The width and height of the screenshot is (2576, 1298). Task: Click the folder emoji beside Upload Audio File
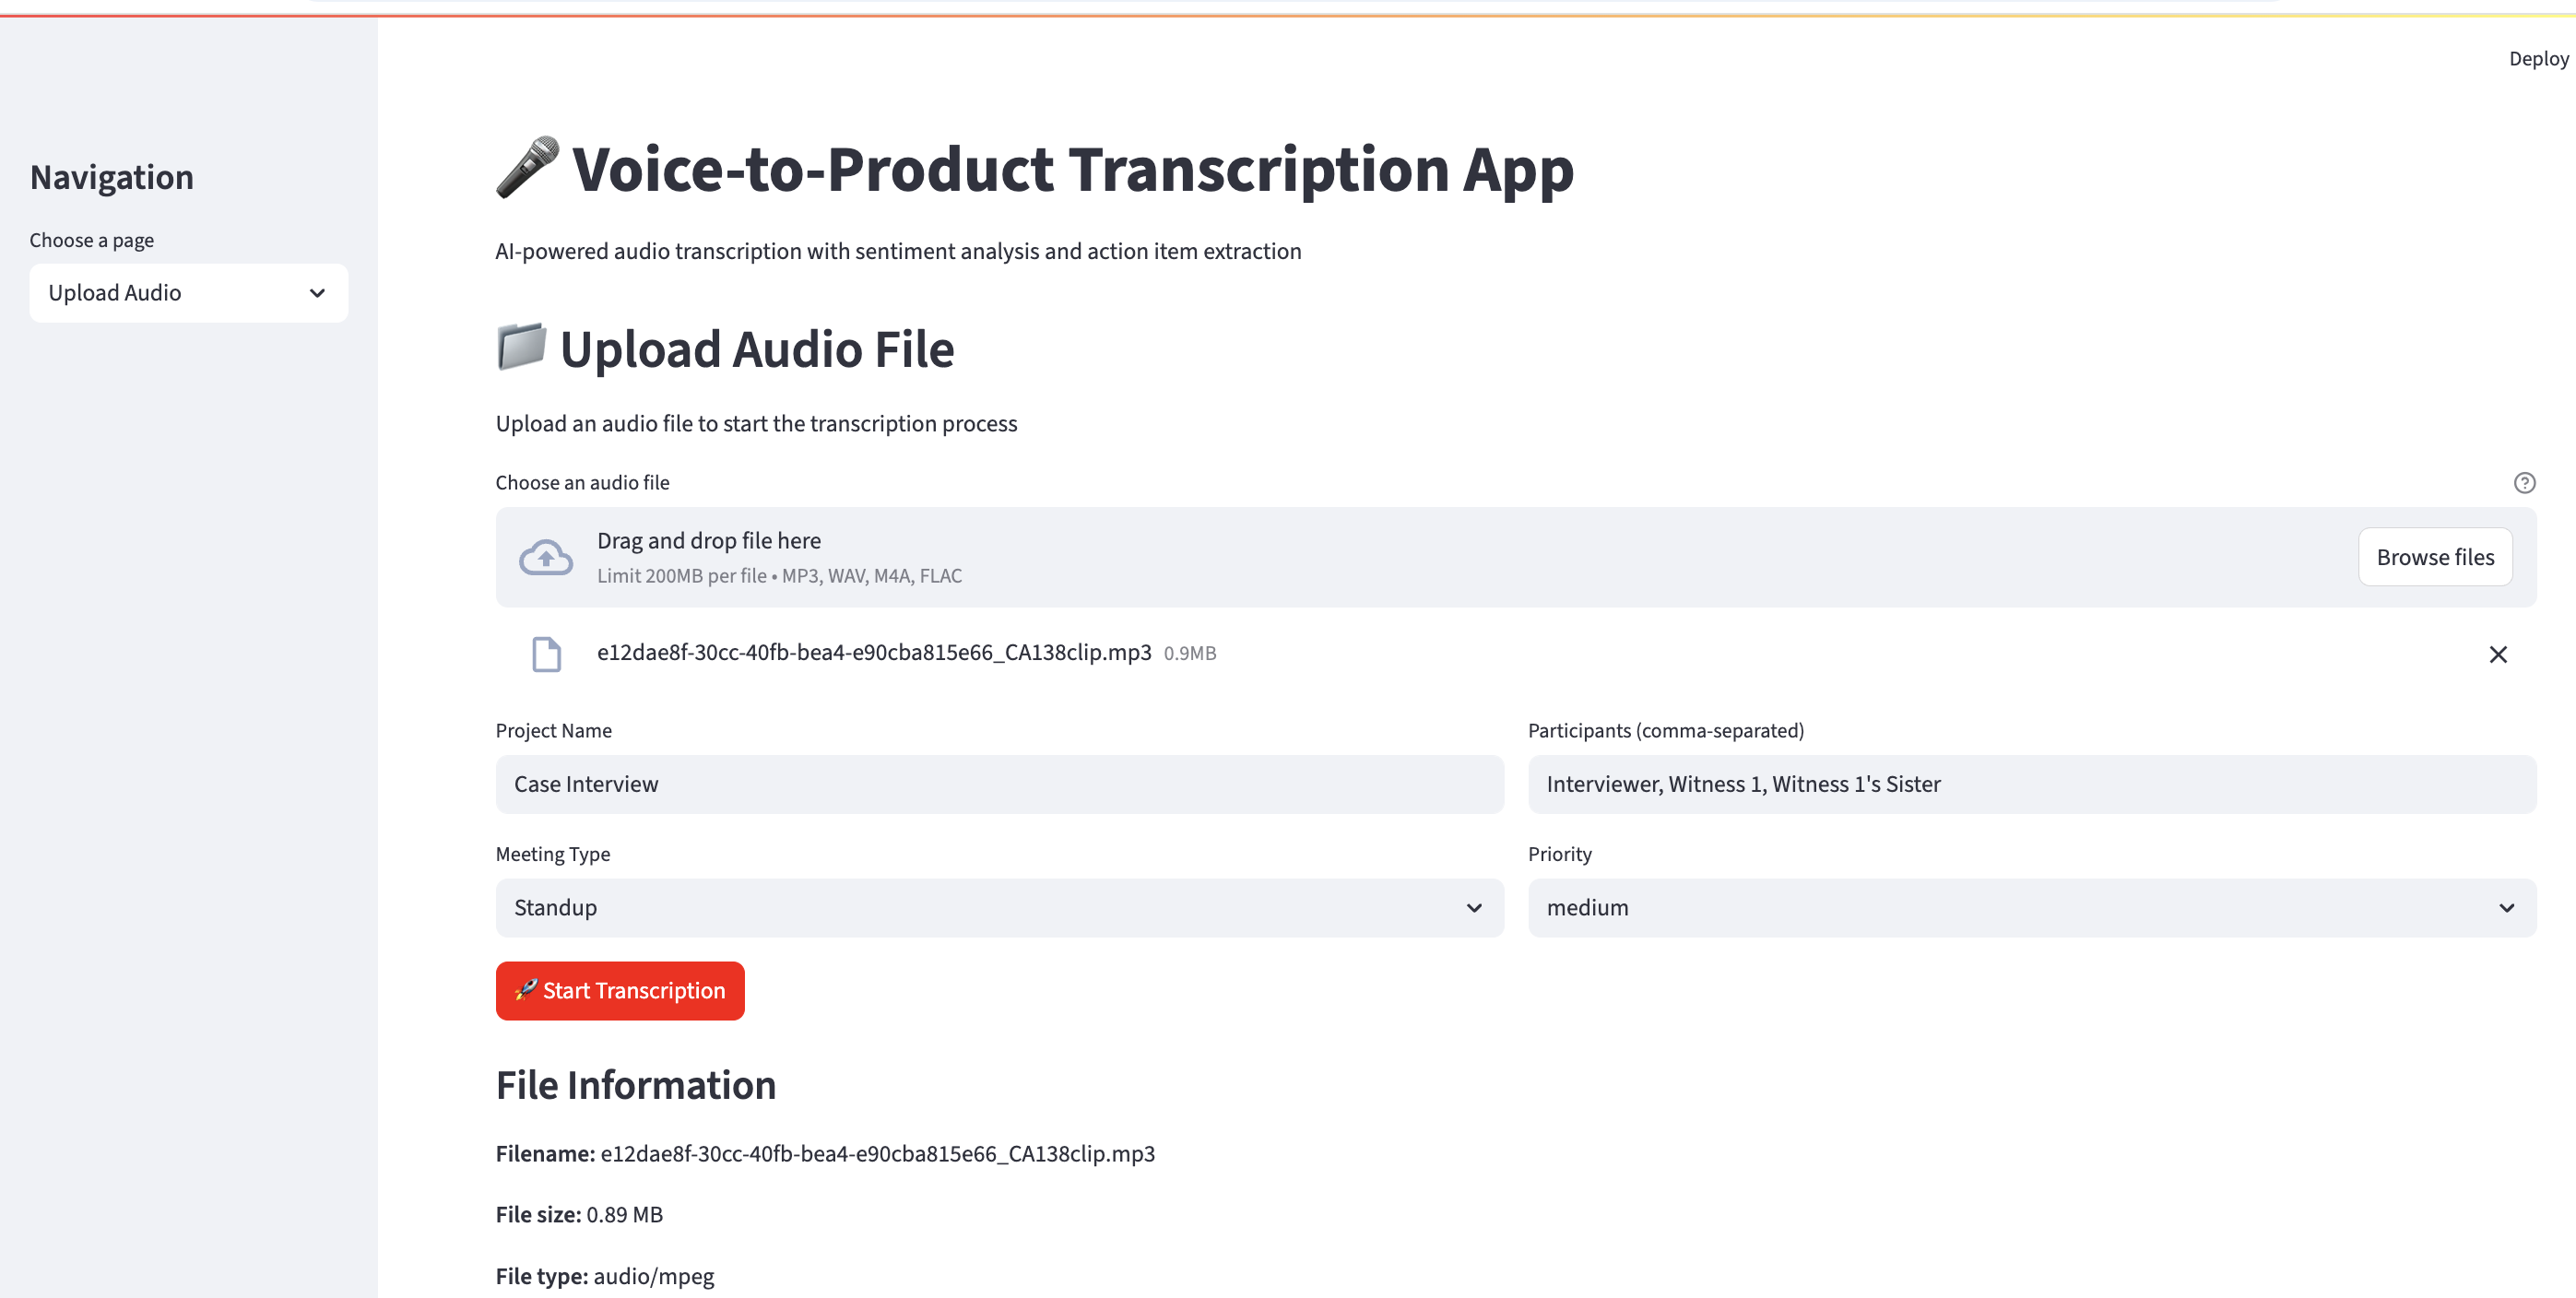tap(522, 347)
